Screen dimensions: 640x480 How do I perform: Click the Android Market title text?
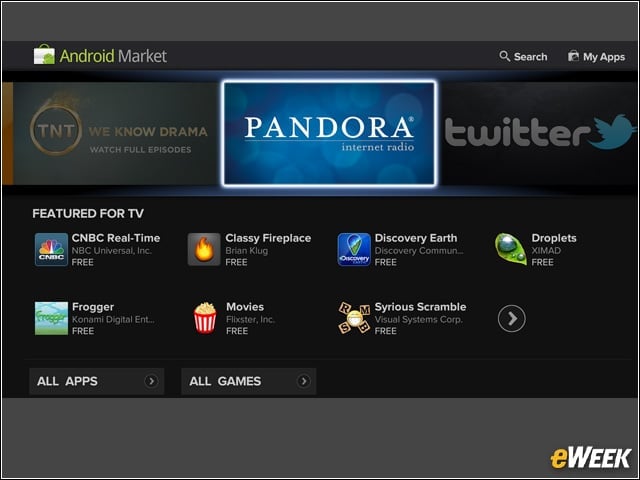click(x=113, y=56)
